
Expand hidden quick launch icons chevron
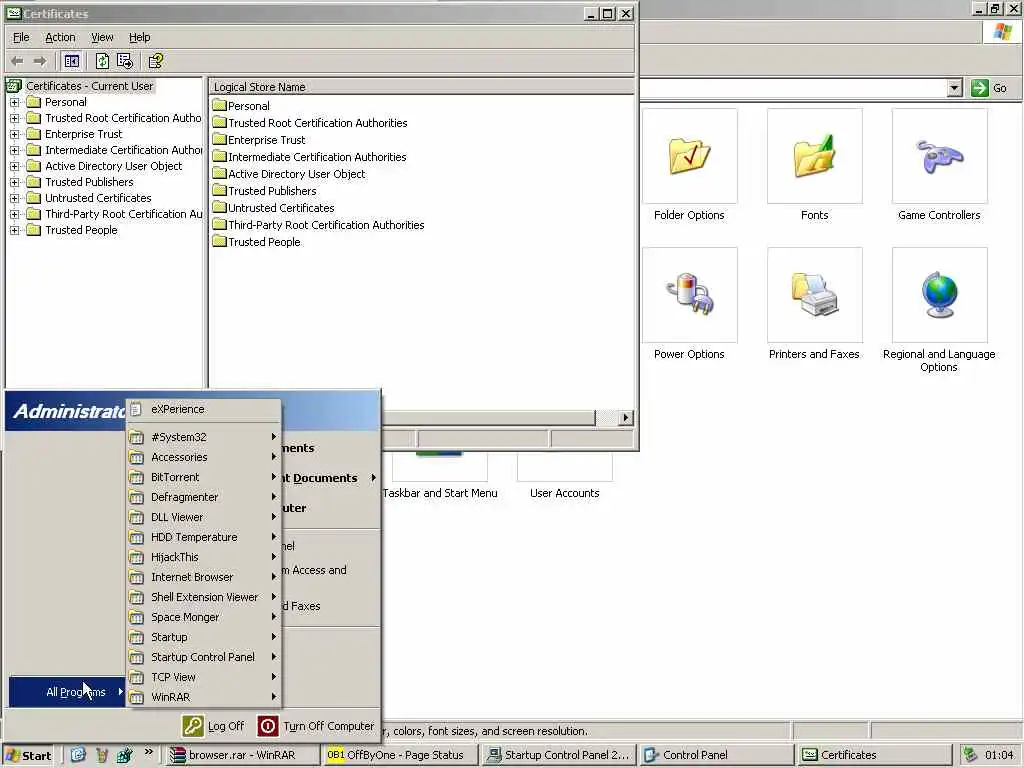click(149, 752)
